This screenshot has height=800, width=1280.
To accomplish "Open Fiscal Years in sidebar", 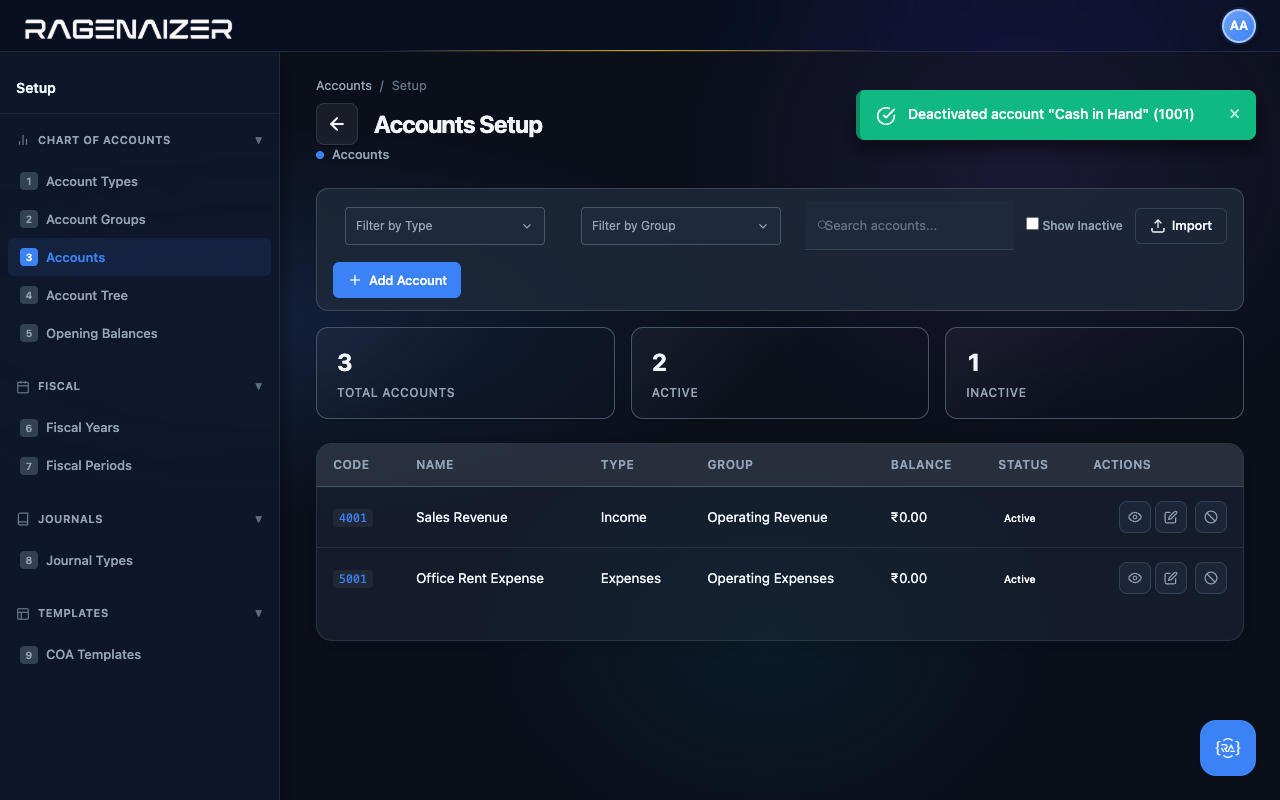I will point(139,427).
